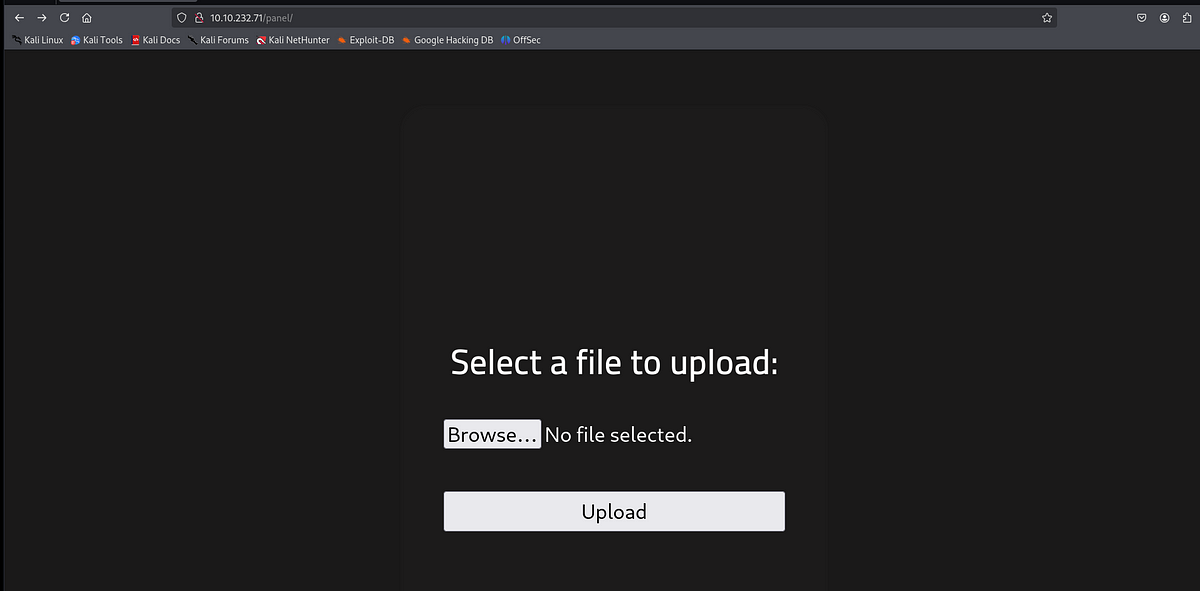Click the Browse... file chooser button
1200x591 pixels.
492,434
